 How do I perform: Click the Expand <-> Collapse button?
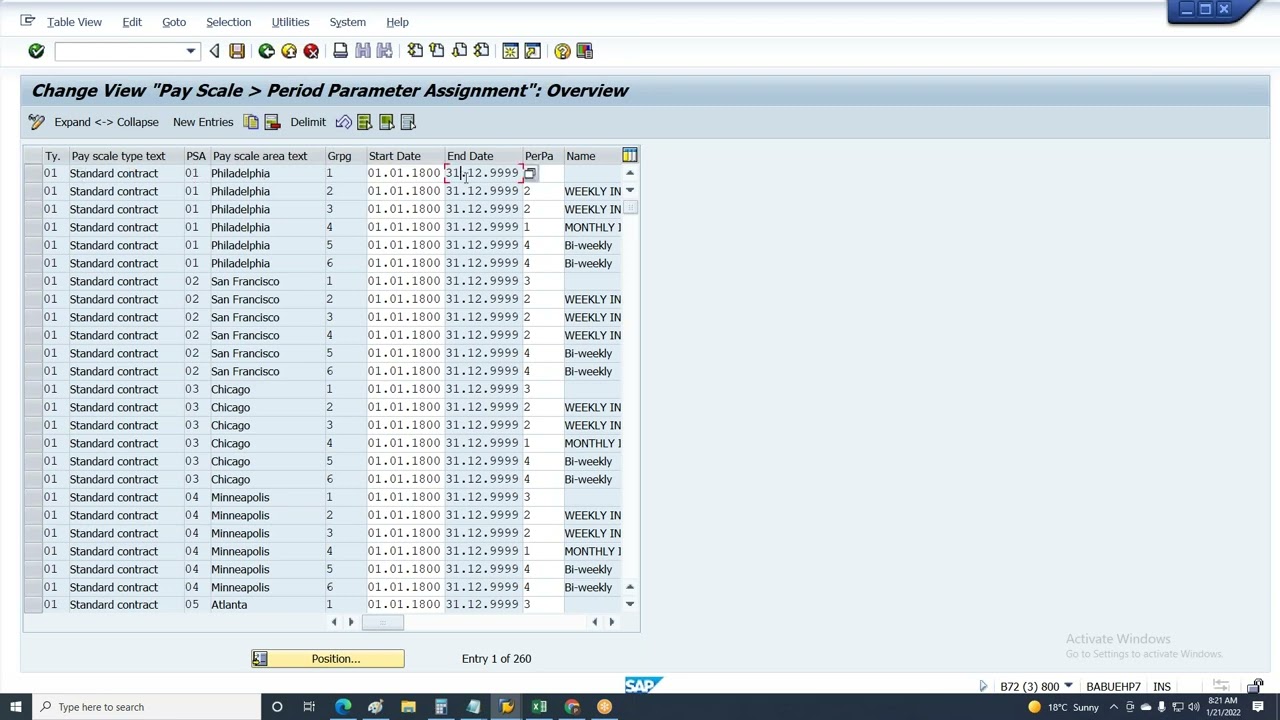(106, 122)
